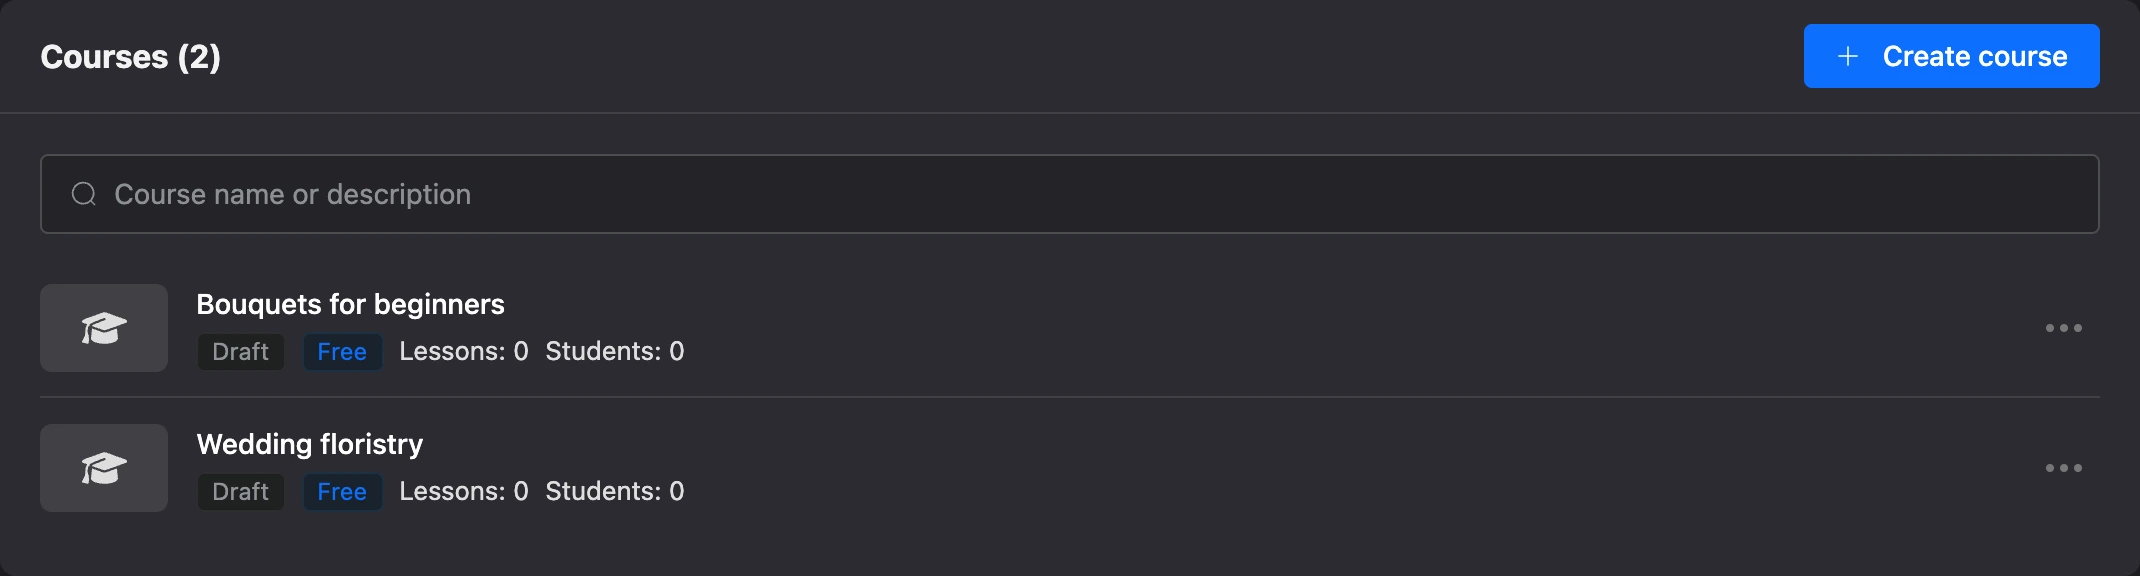The image size is (2140, 576).
Task: Expand the three-dot menu for Wedding floristry
Action: pos(2064,468)
